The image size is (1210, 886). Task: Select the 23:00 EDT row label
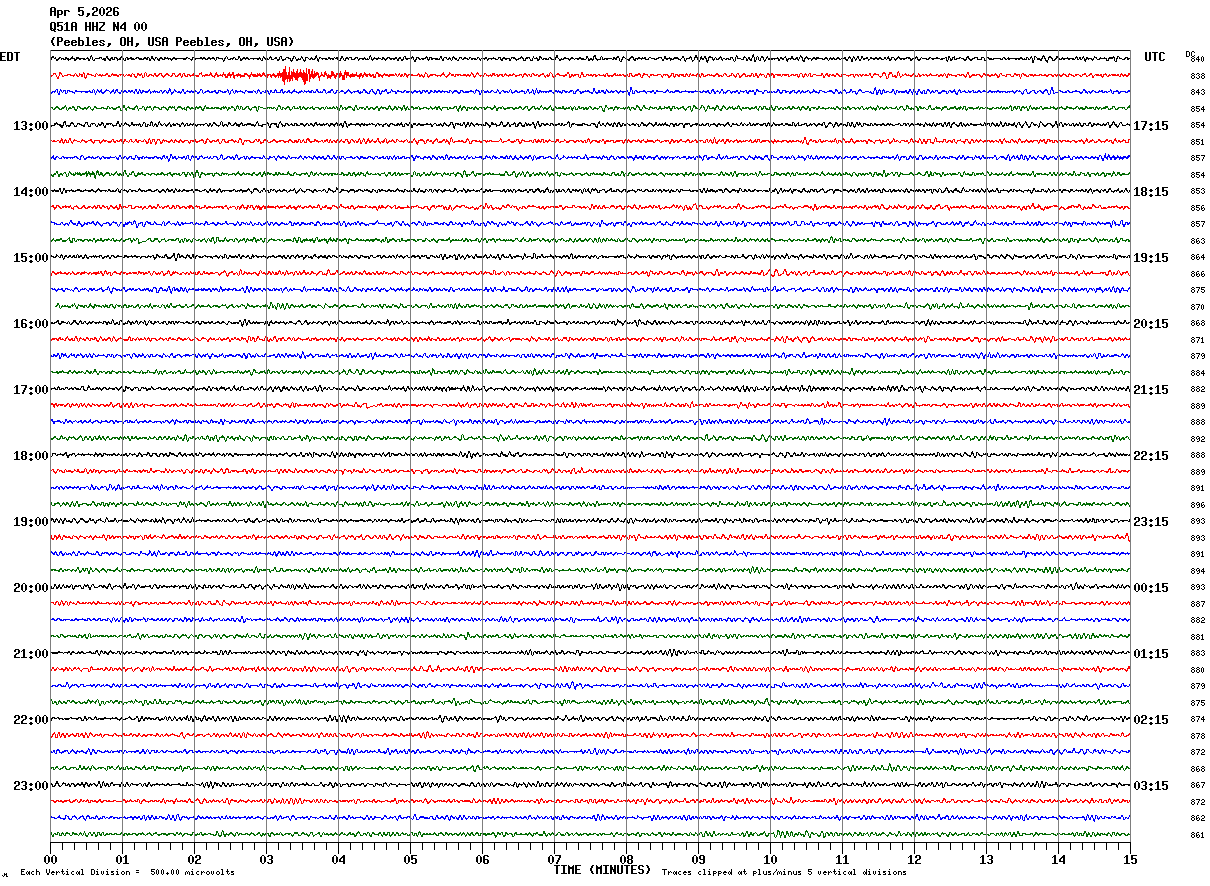(30, 786)
